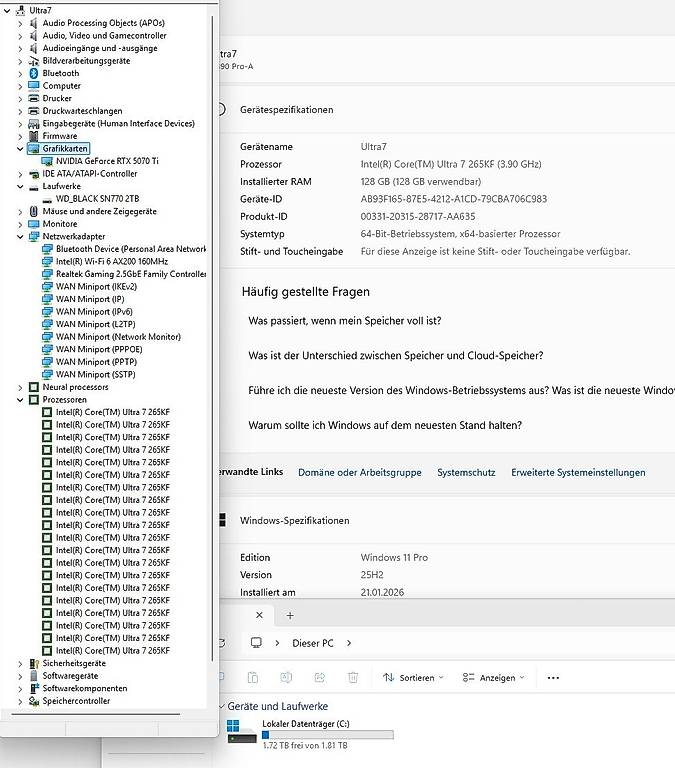
Task: Open the Systemschutz link
Action: pyautogui.click(x=466, y=472)
